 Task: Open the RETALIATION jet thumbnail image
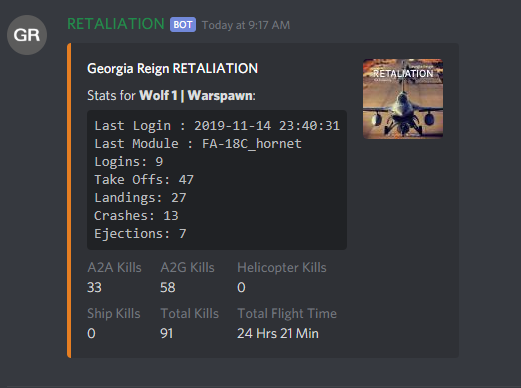tap(403, 99)
